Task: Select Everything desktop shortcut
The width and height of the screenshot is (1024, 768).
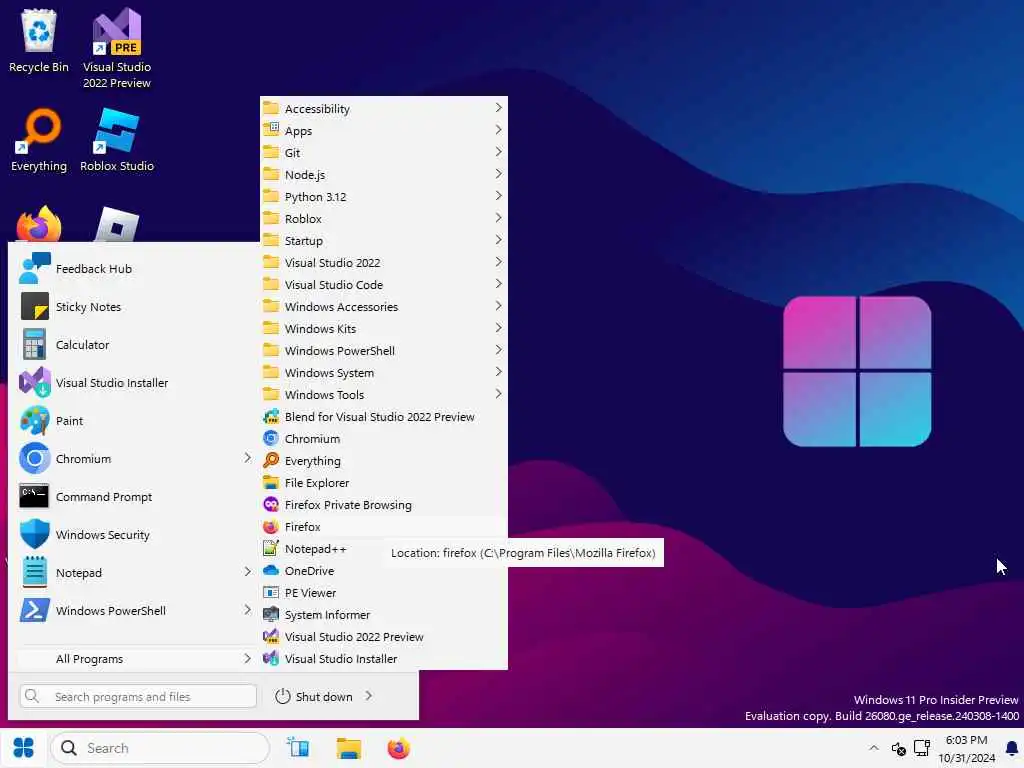Action: [39, 140]
